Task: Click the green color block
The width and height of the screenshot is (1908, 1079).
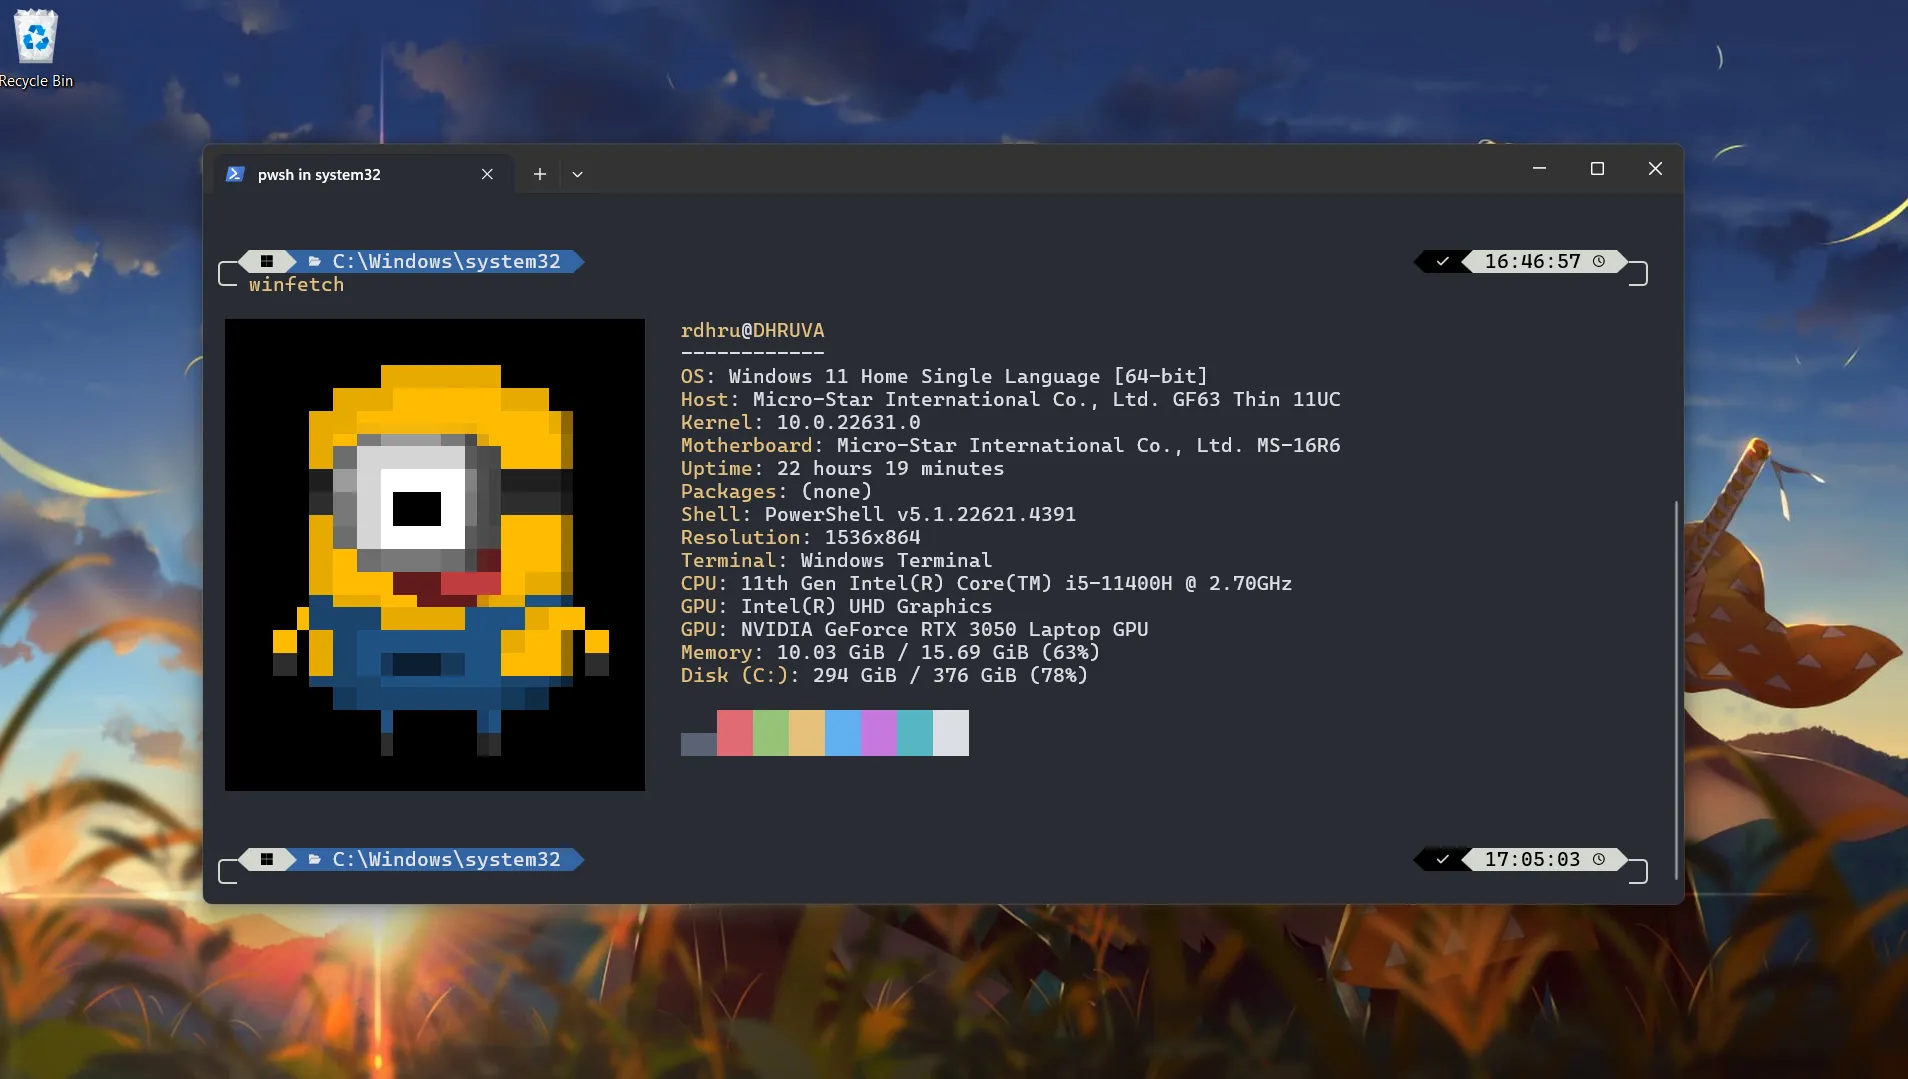Action: tap(771, 733)
